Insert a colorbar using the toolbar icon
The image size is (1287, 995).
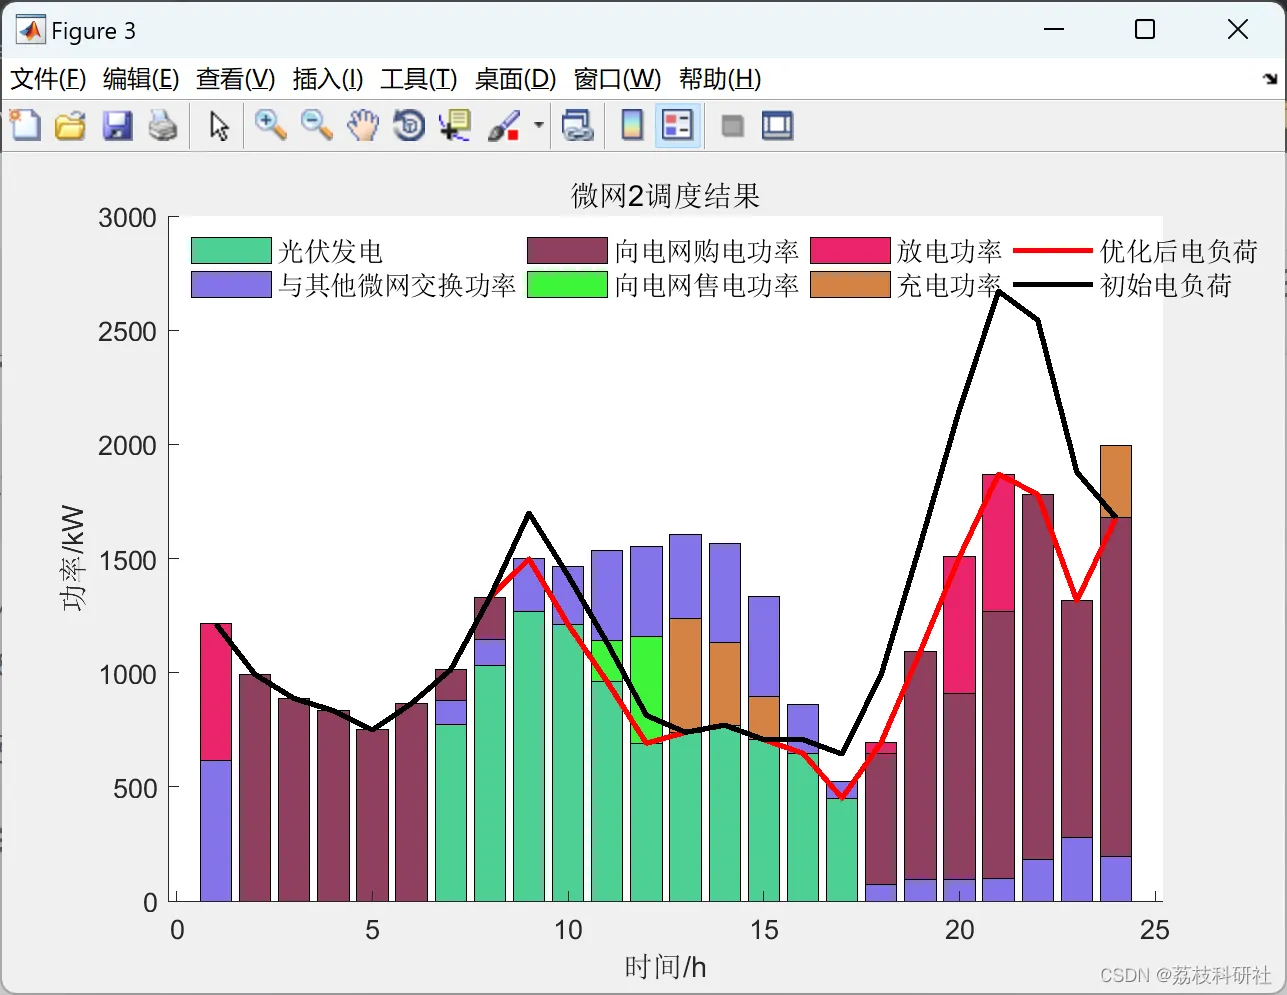[632, 126]
